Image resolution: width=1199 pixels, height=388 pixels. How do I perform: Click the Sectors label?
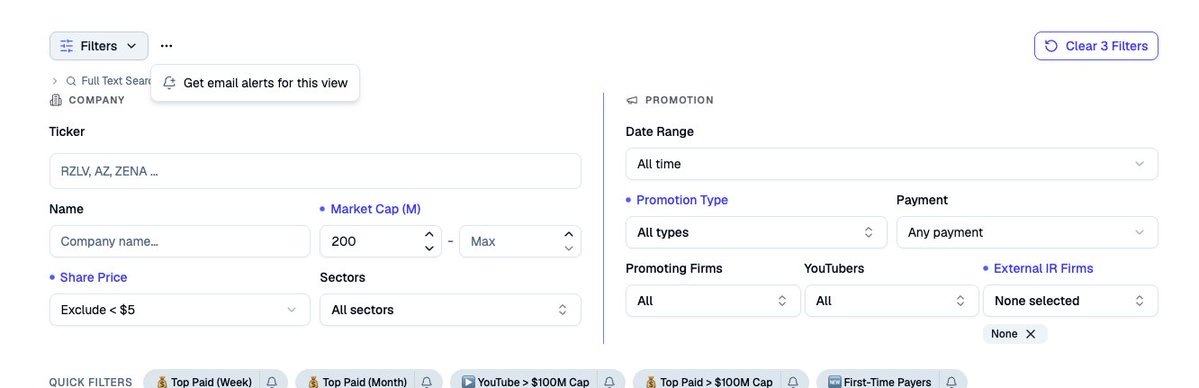[343, 277]
